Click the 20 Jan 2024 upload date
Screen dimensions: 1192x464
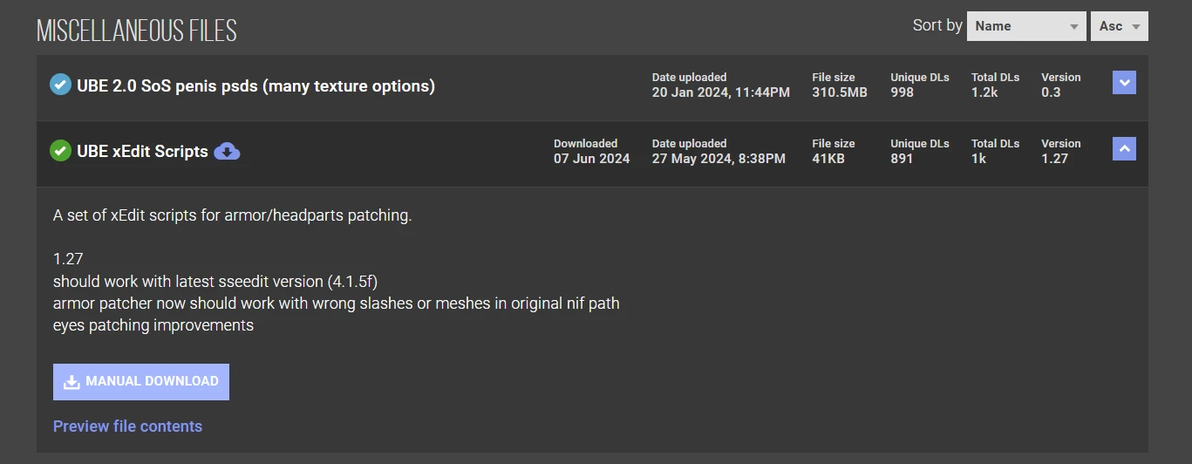[720, 93]
